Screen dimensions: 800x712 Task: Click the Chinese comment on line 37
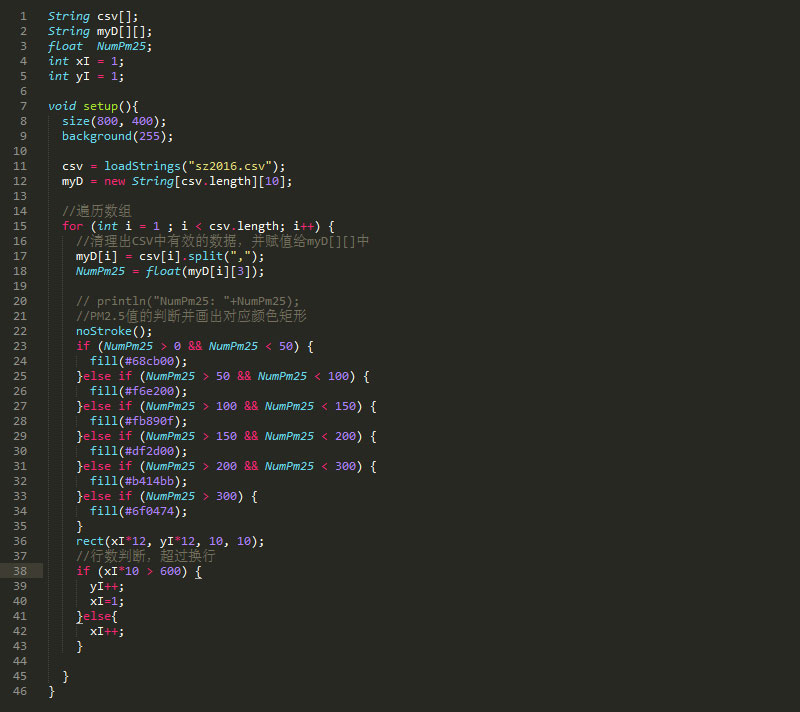[x=145, y=556]
